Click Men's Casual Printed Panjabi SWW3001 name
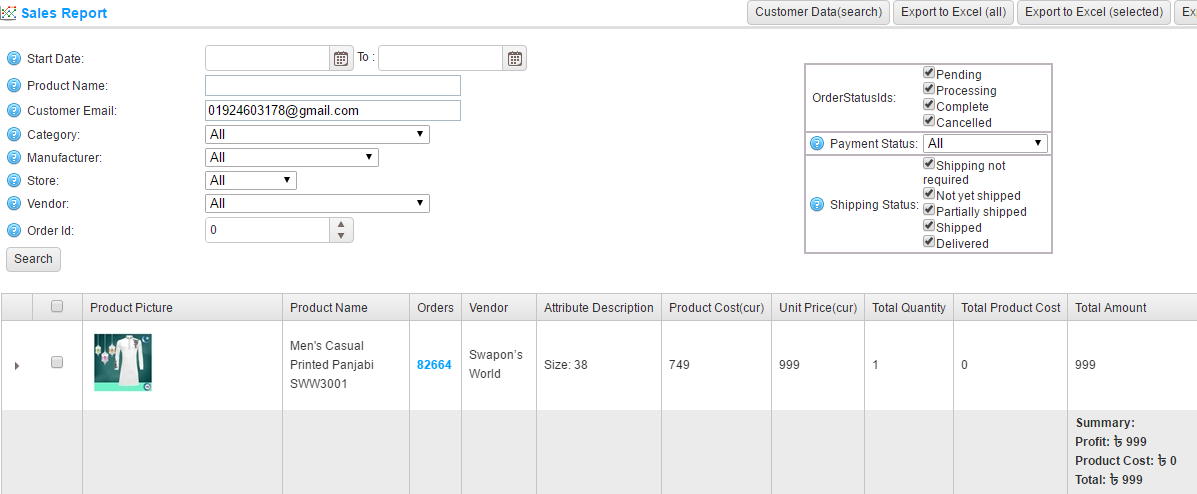This screenshot has height=494, width=1197. 332,364
